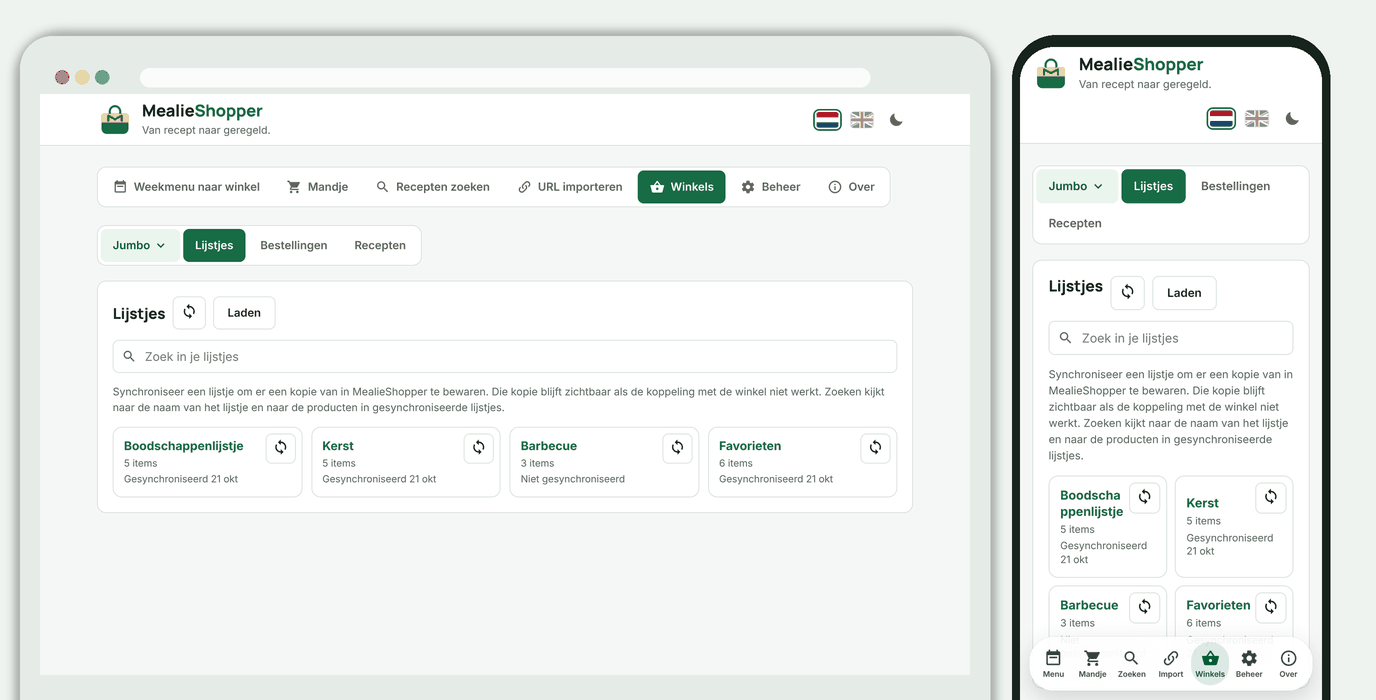Sync the Barbecue card on mobile

coord(1145,606)
